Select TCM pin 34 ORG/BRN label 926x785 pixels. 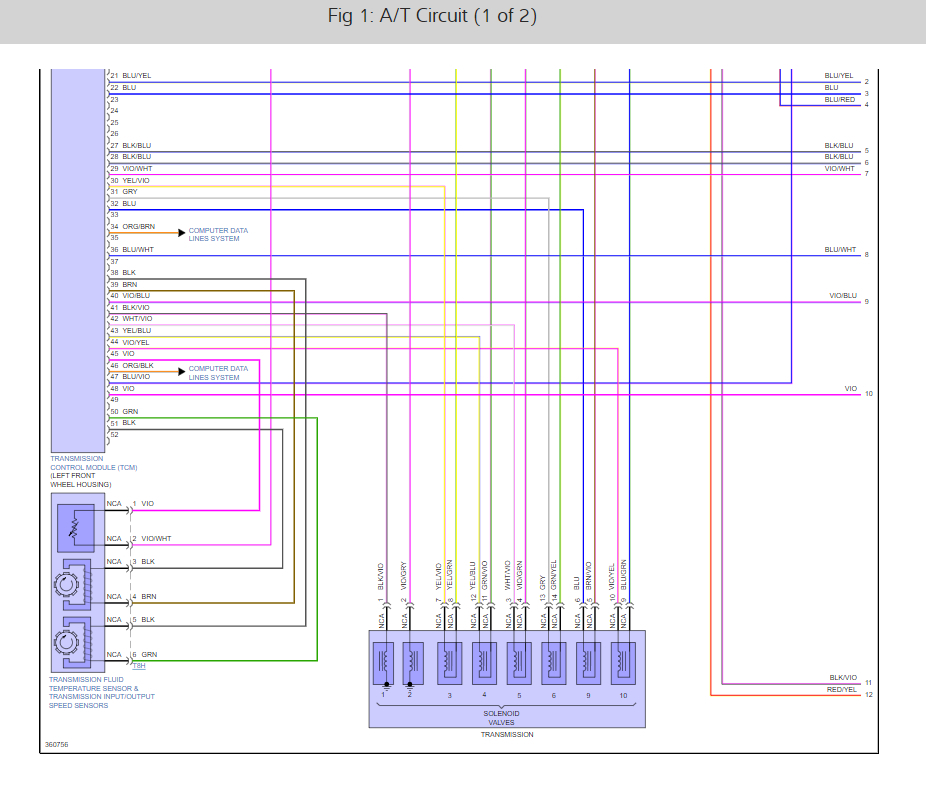133,226
